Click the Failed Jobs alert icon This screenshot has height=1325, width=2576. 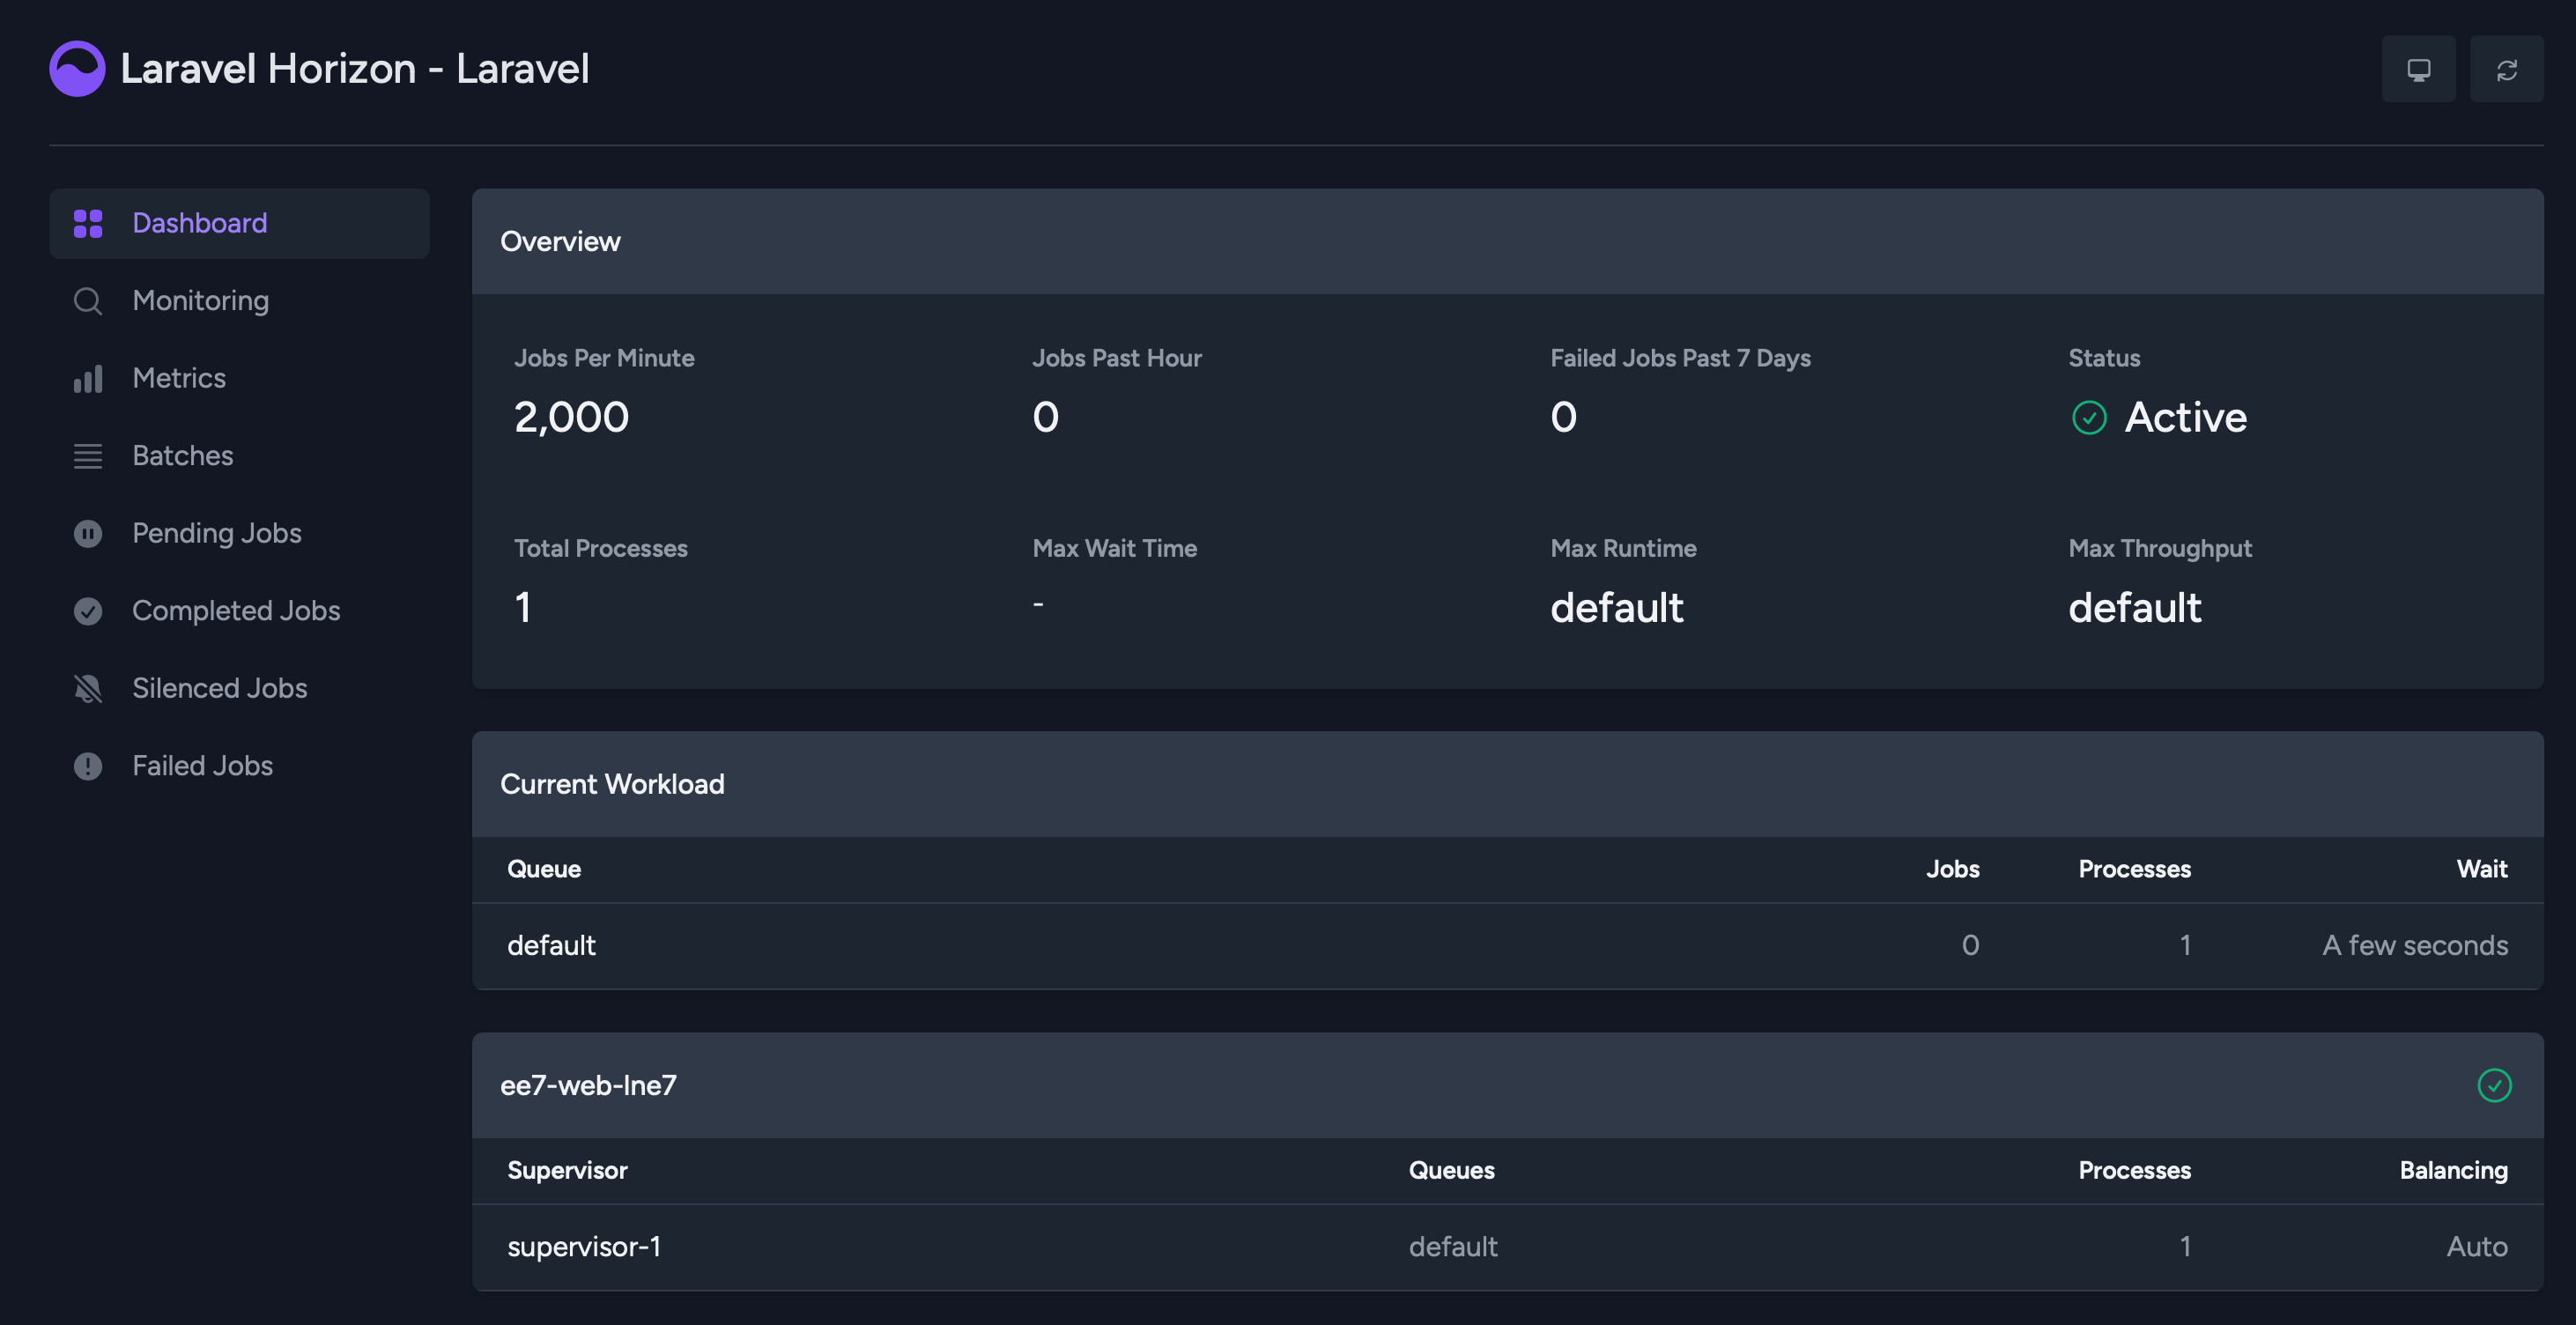click(x=88, y=766)
